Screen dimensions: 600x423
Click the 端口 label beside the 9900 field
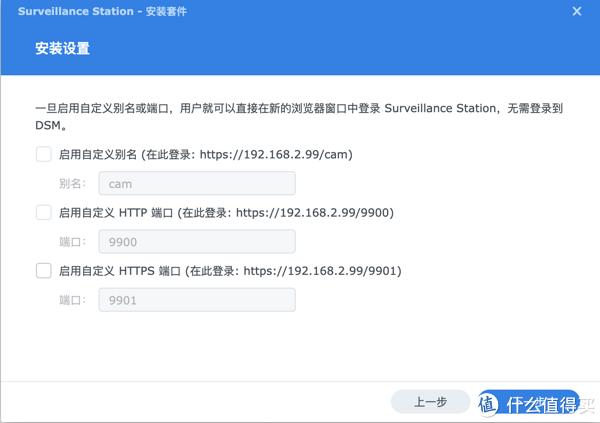point(73,242)
